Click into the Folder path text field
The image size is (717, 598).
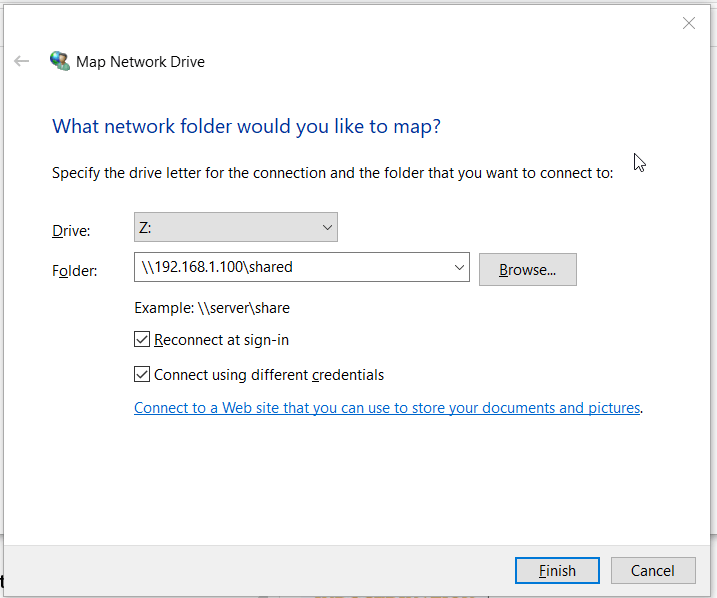tap(293, 267)
